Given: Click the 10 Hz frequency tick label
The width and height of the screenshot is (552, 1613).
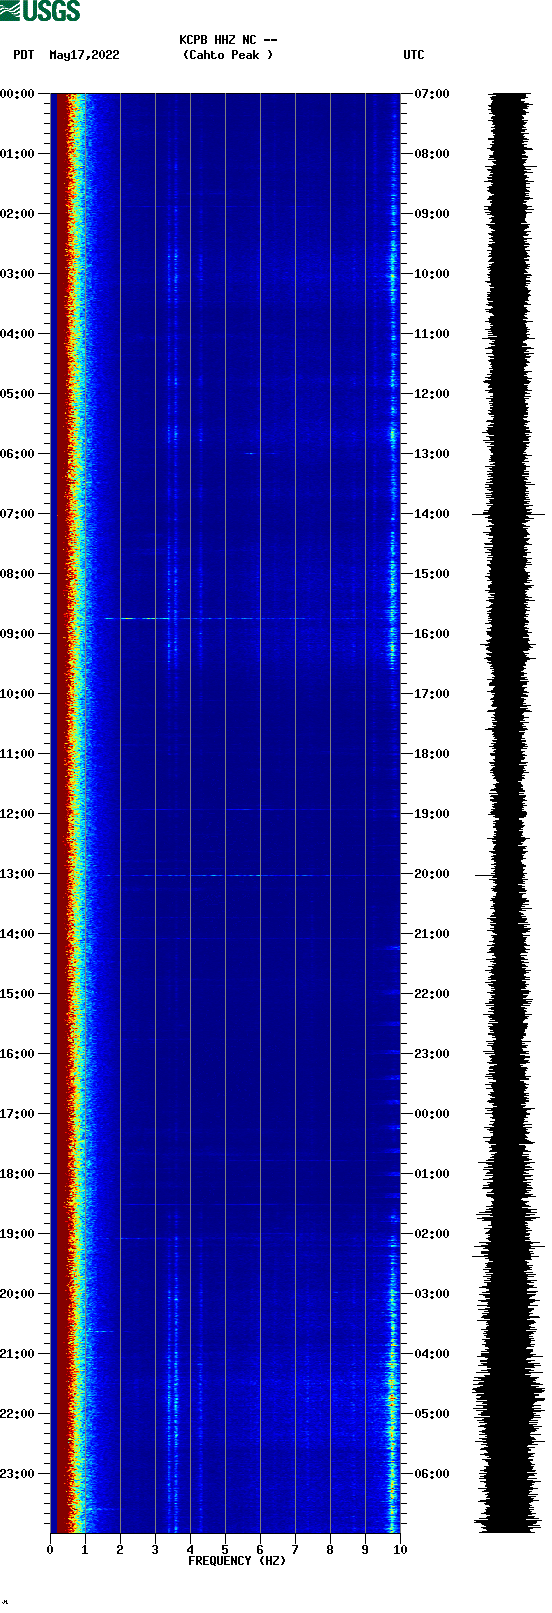Looking at the screenshot, I should pyautogui.click(x=400, y=1550).
